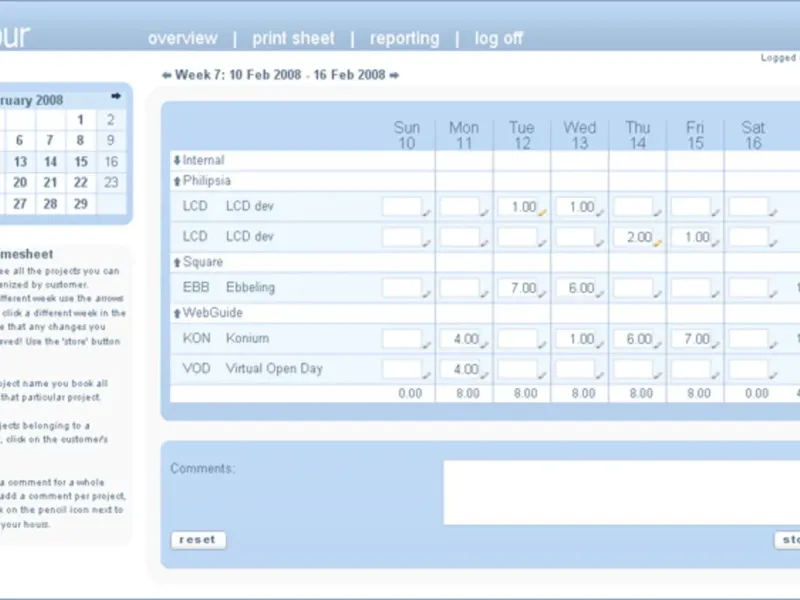800x600 pixels.
Task: Click the VOD project code
Action: click(x=196, y=368)
